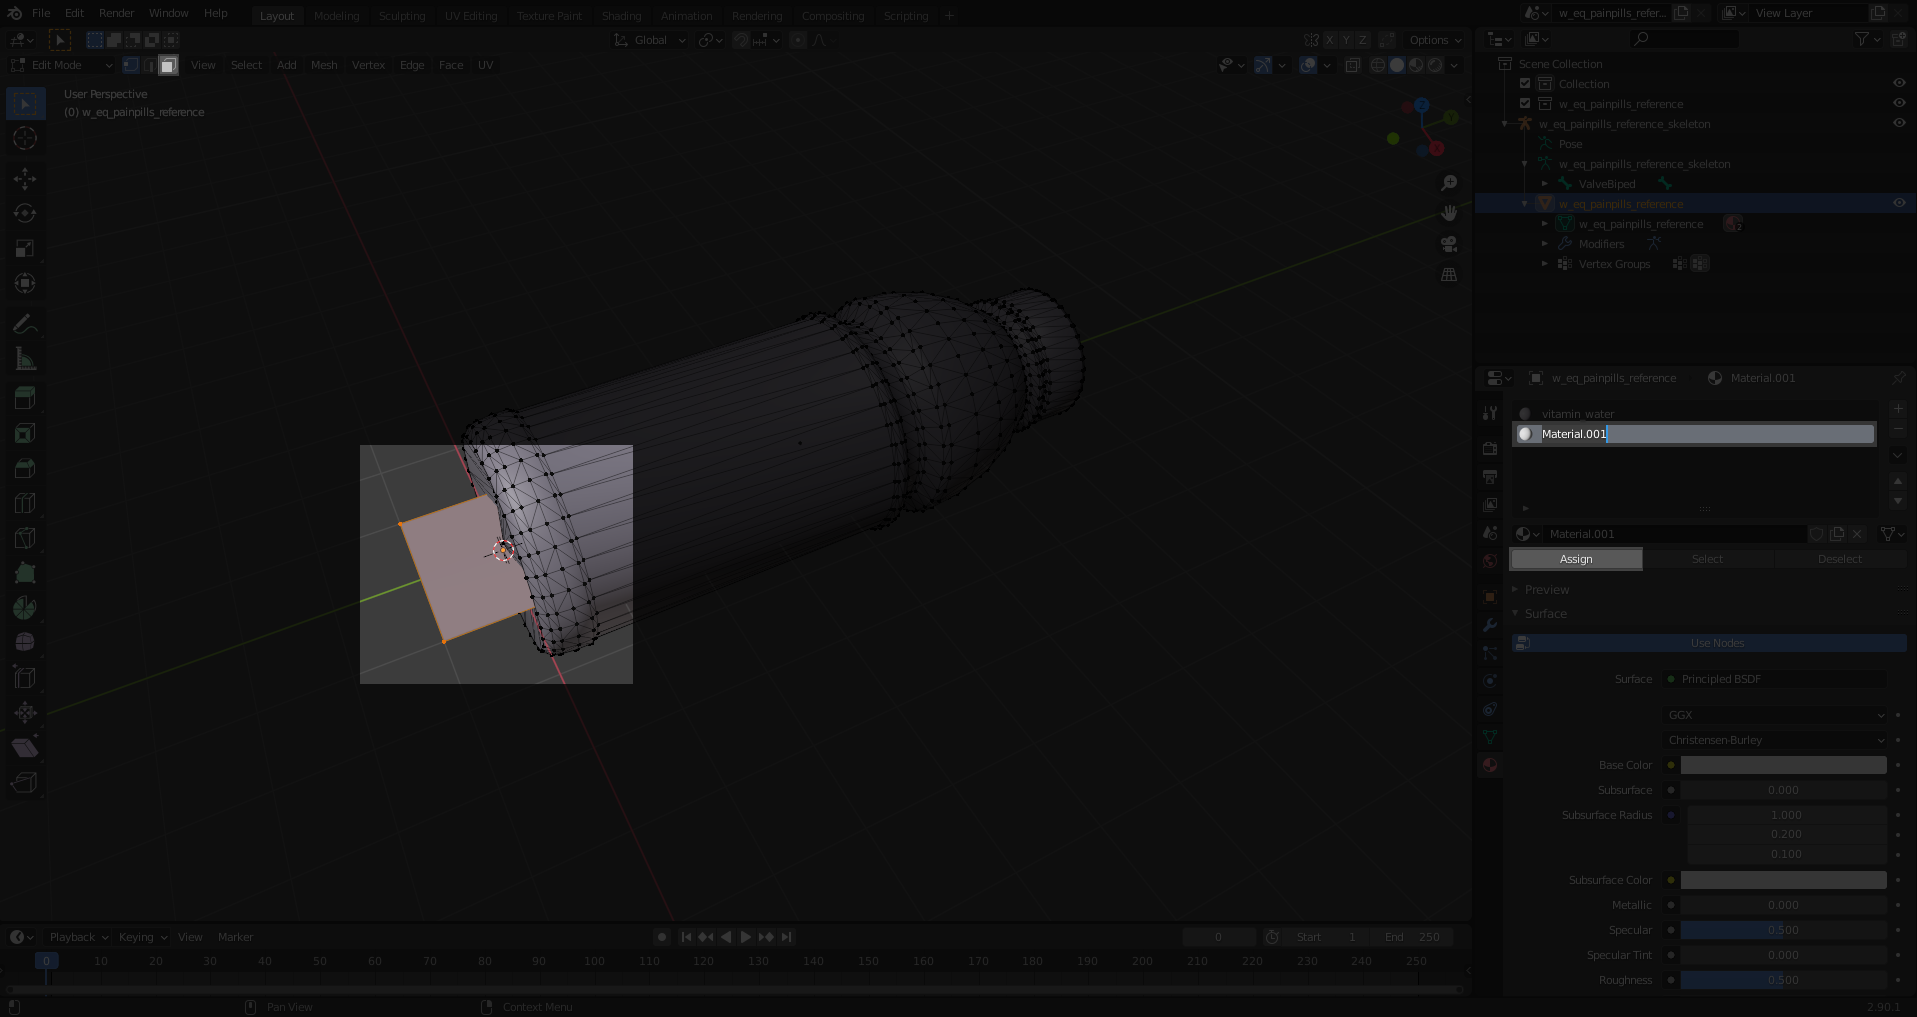Expand the Modifiers entry in outliner
This screenshot has height=1017, width=1917.
click(x=1545, y=244)
